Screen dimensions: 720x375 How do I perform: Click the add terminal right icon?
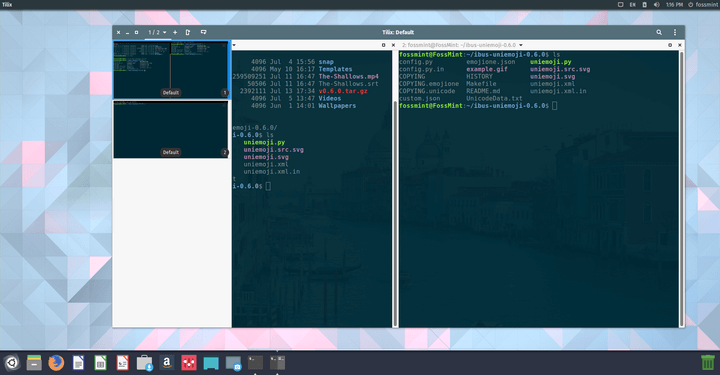pos(188,32)
